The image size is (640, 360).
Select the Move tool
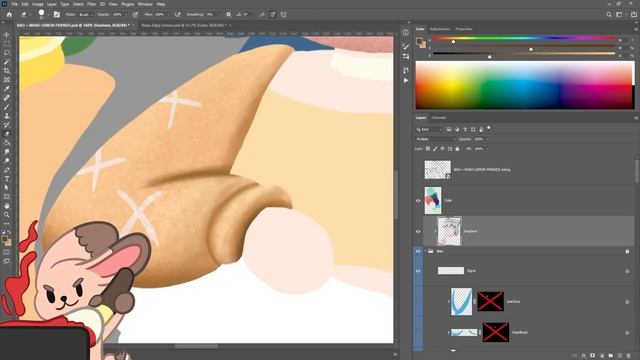7,35
